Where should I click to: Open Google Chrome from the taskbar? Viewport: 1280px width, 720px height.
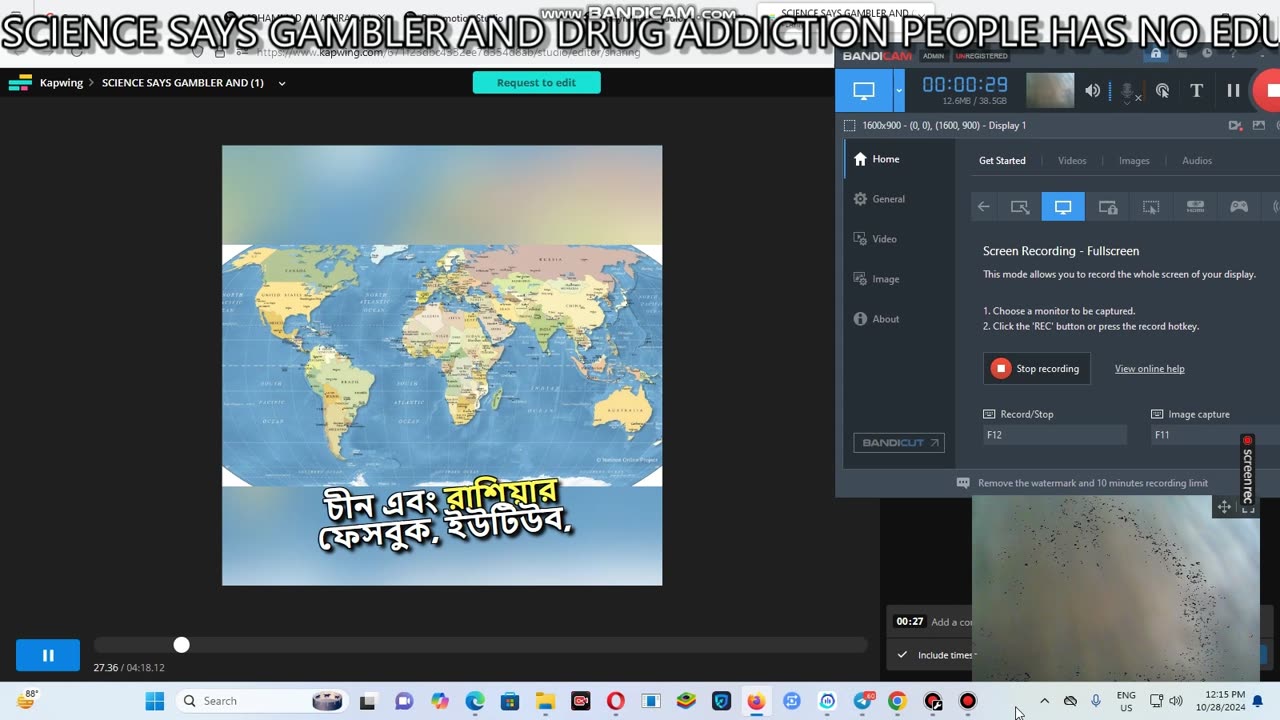897,701
